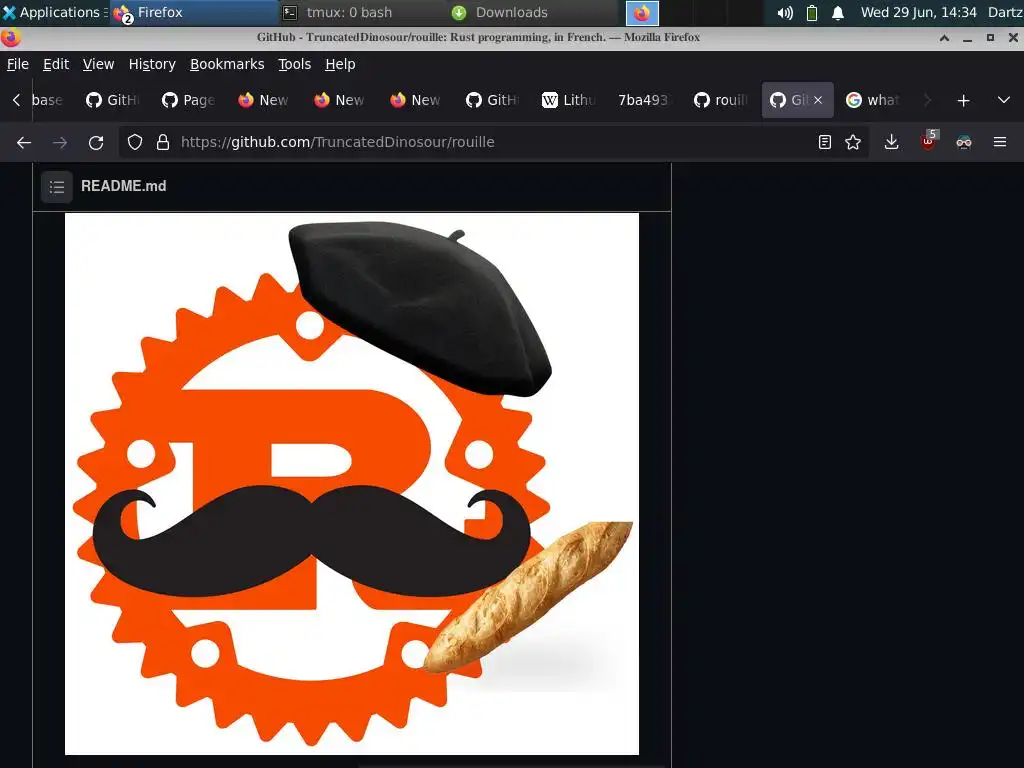This screenshot has width=1024, height=768.
Task: Open the tracking protection shield icon
Action: [135, 142]
